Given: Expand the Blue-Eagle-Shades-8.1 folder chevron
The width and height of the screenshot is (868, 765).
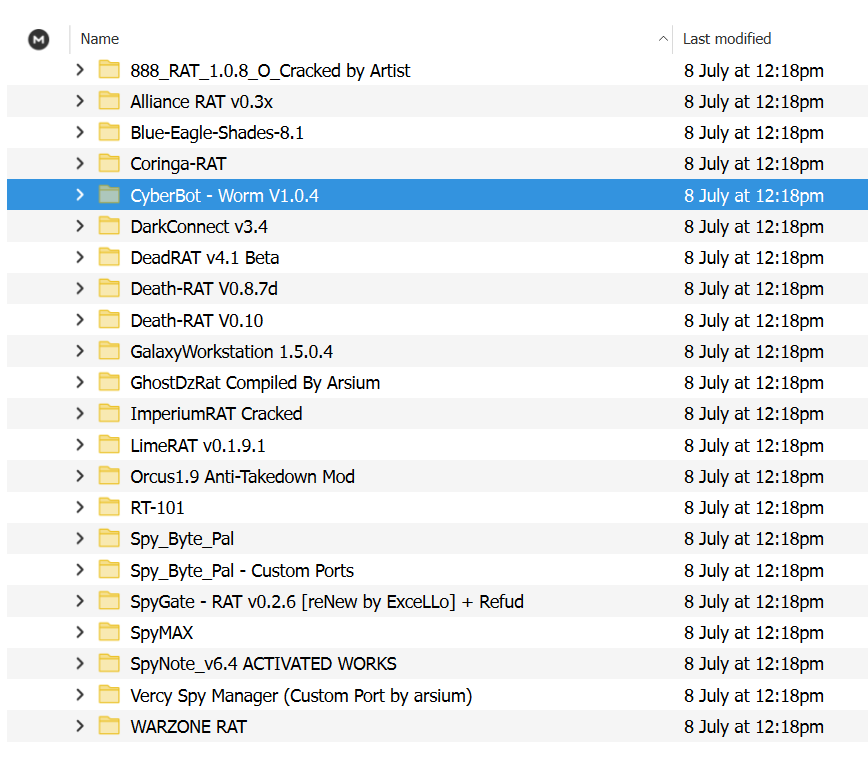Looking at the screenshot, I should pyautogui.click(x=80, y=132).
